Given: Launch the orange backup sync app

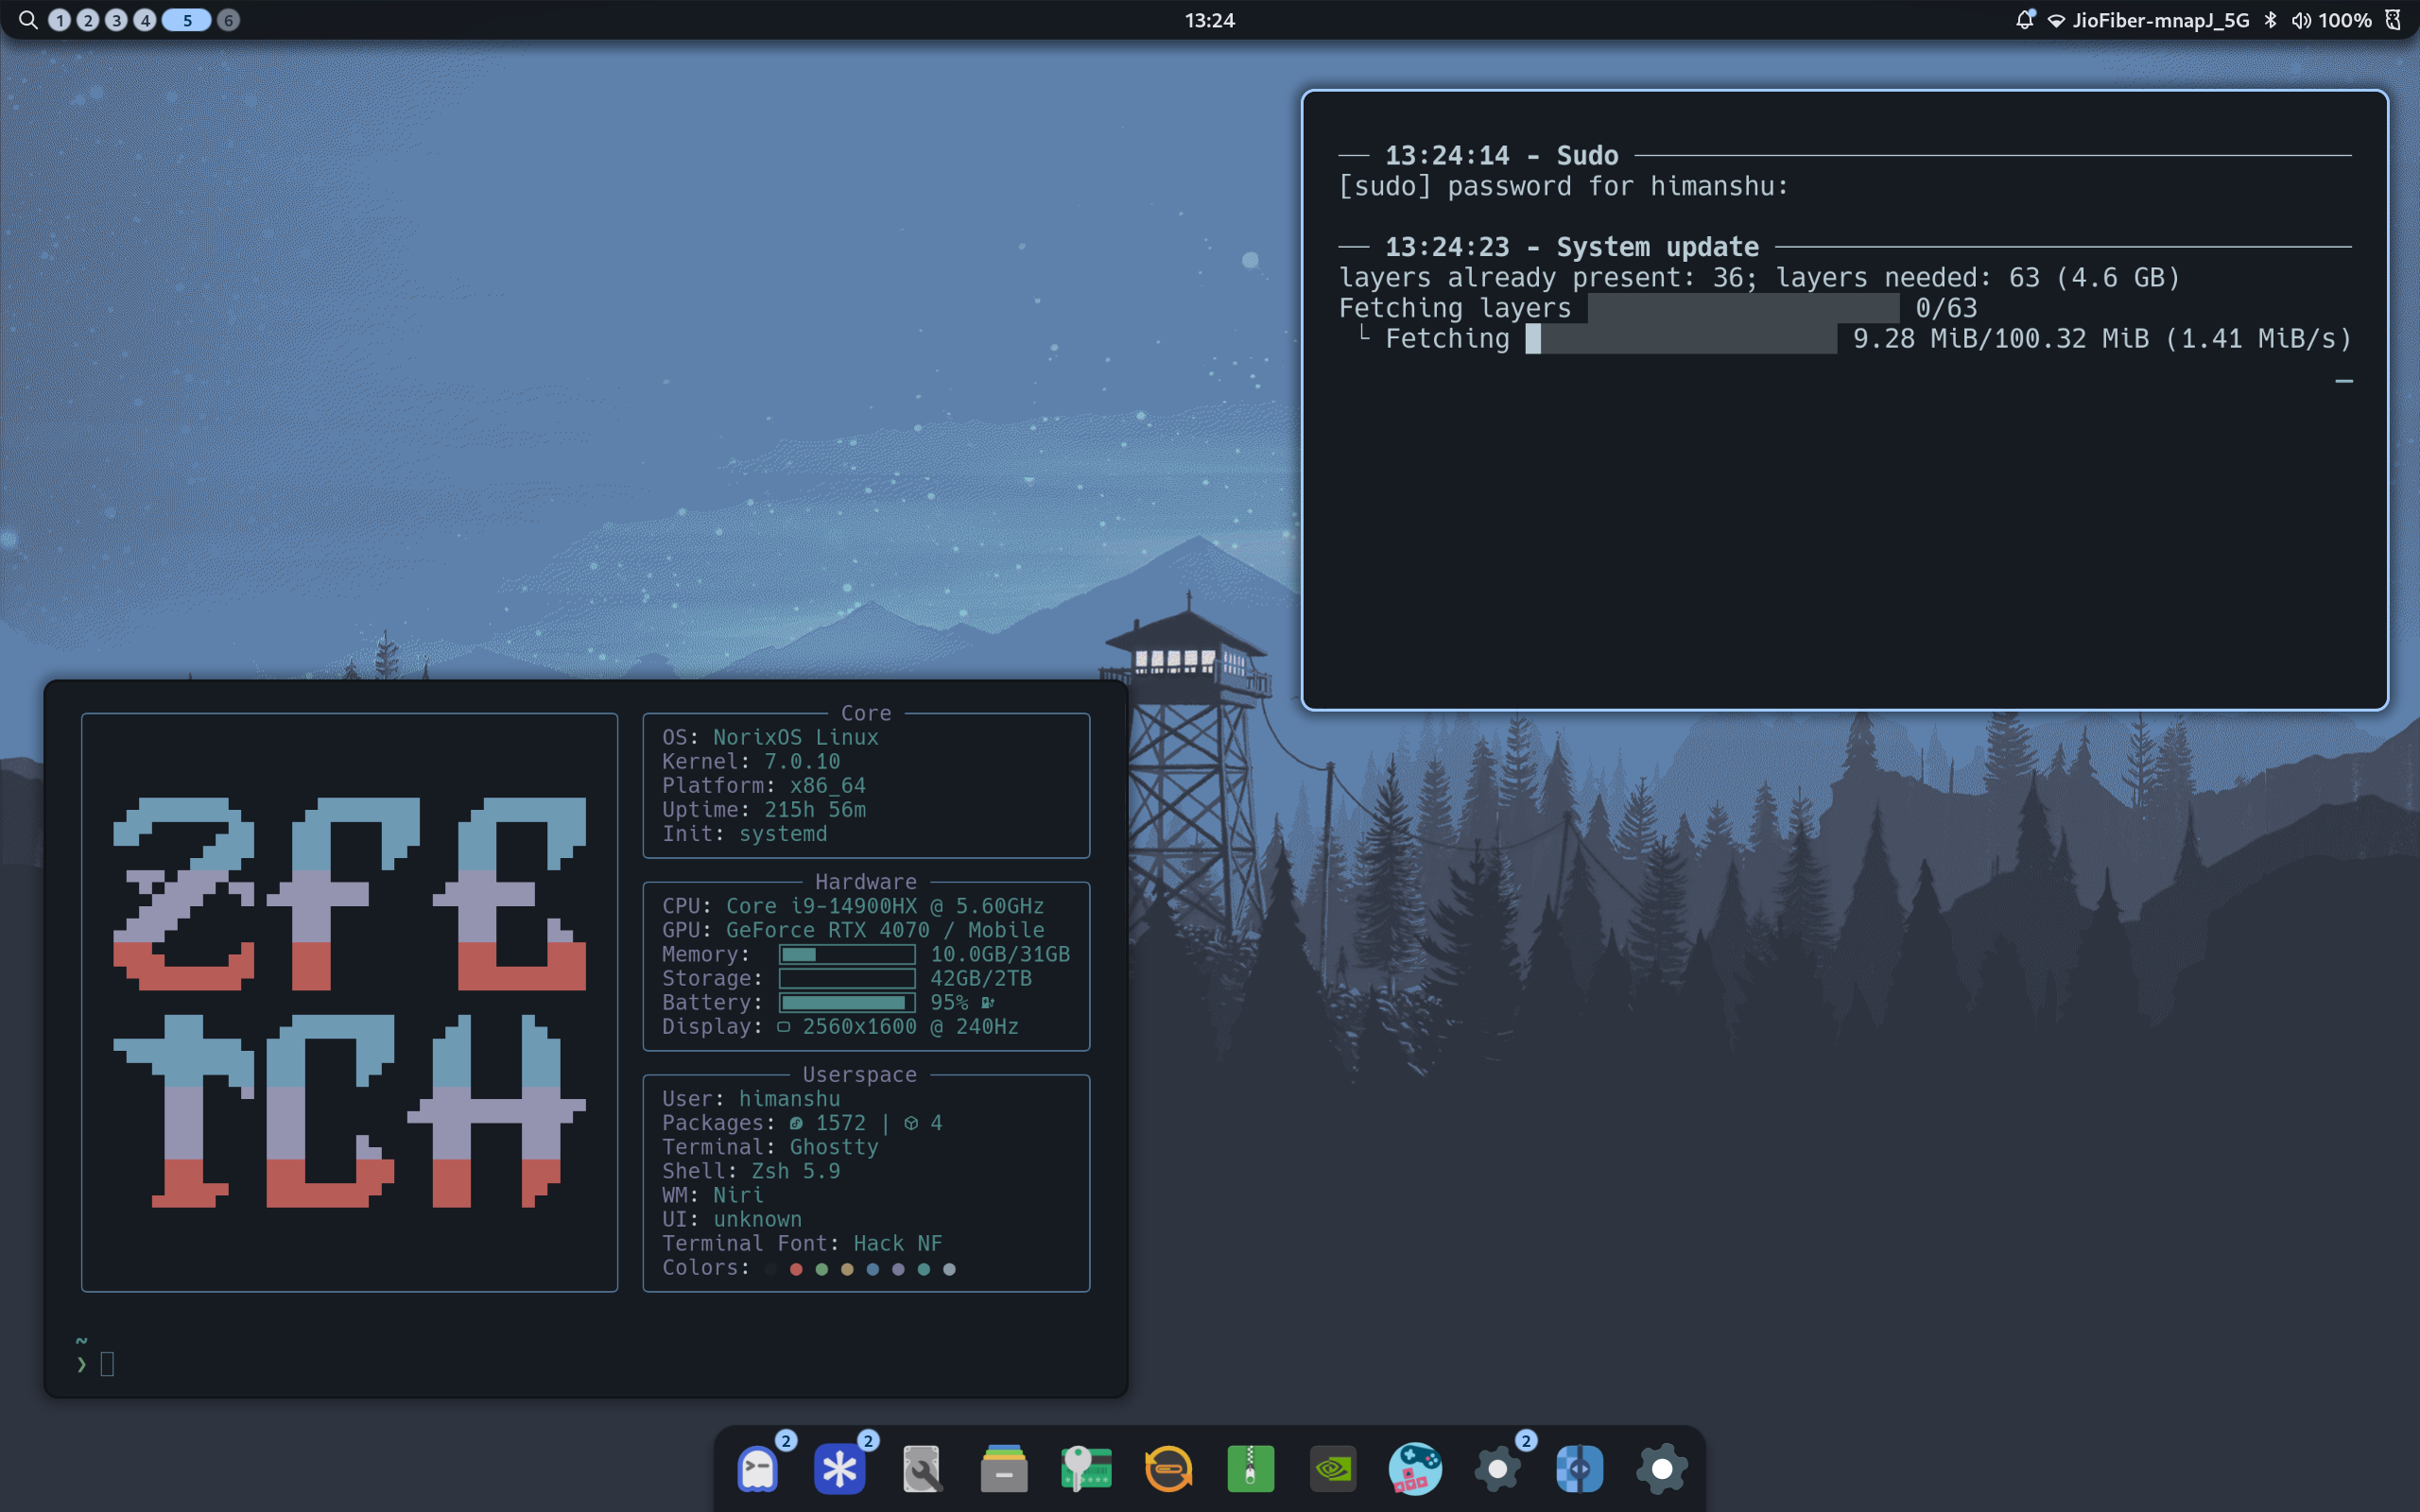Looking at the screenshot, I should [1168, 1469].
